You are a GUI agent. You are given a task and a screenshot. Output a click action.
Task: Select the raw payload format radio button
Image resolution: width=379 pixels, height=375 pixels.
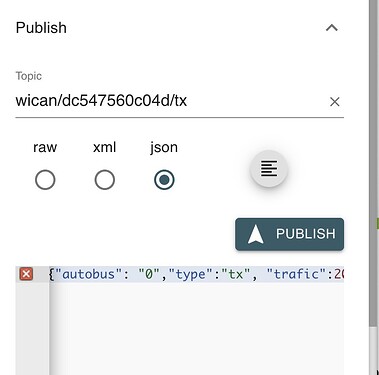45,180
